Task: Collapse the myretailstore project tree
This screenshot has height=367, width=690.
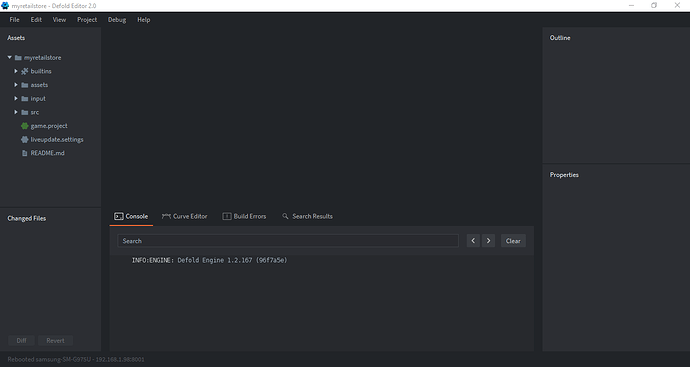Action: (x=9, y=57)
